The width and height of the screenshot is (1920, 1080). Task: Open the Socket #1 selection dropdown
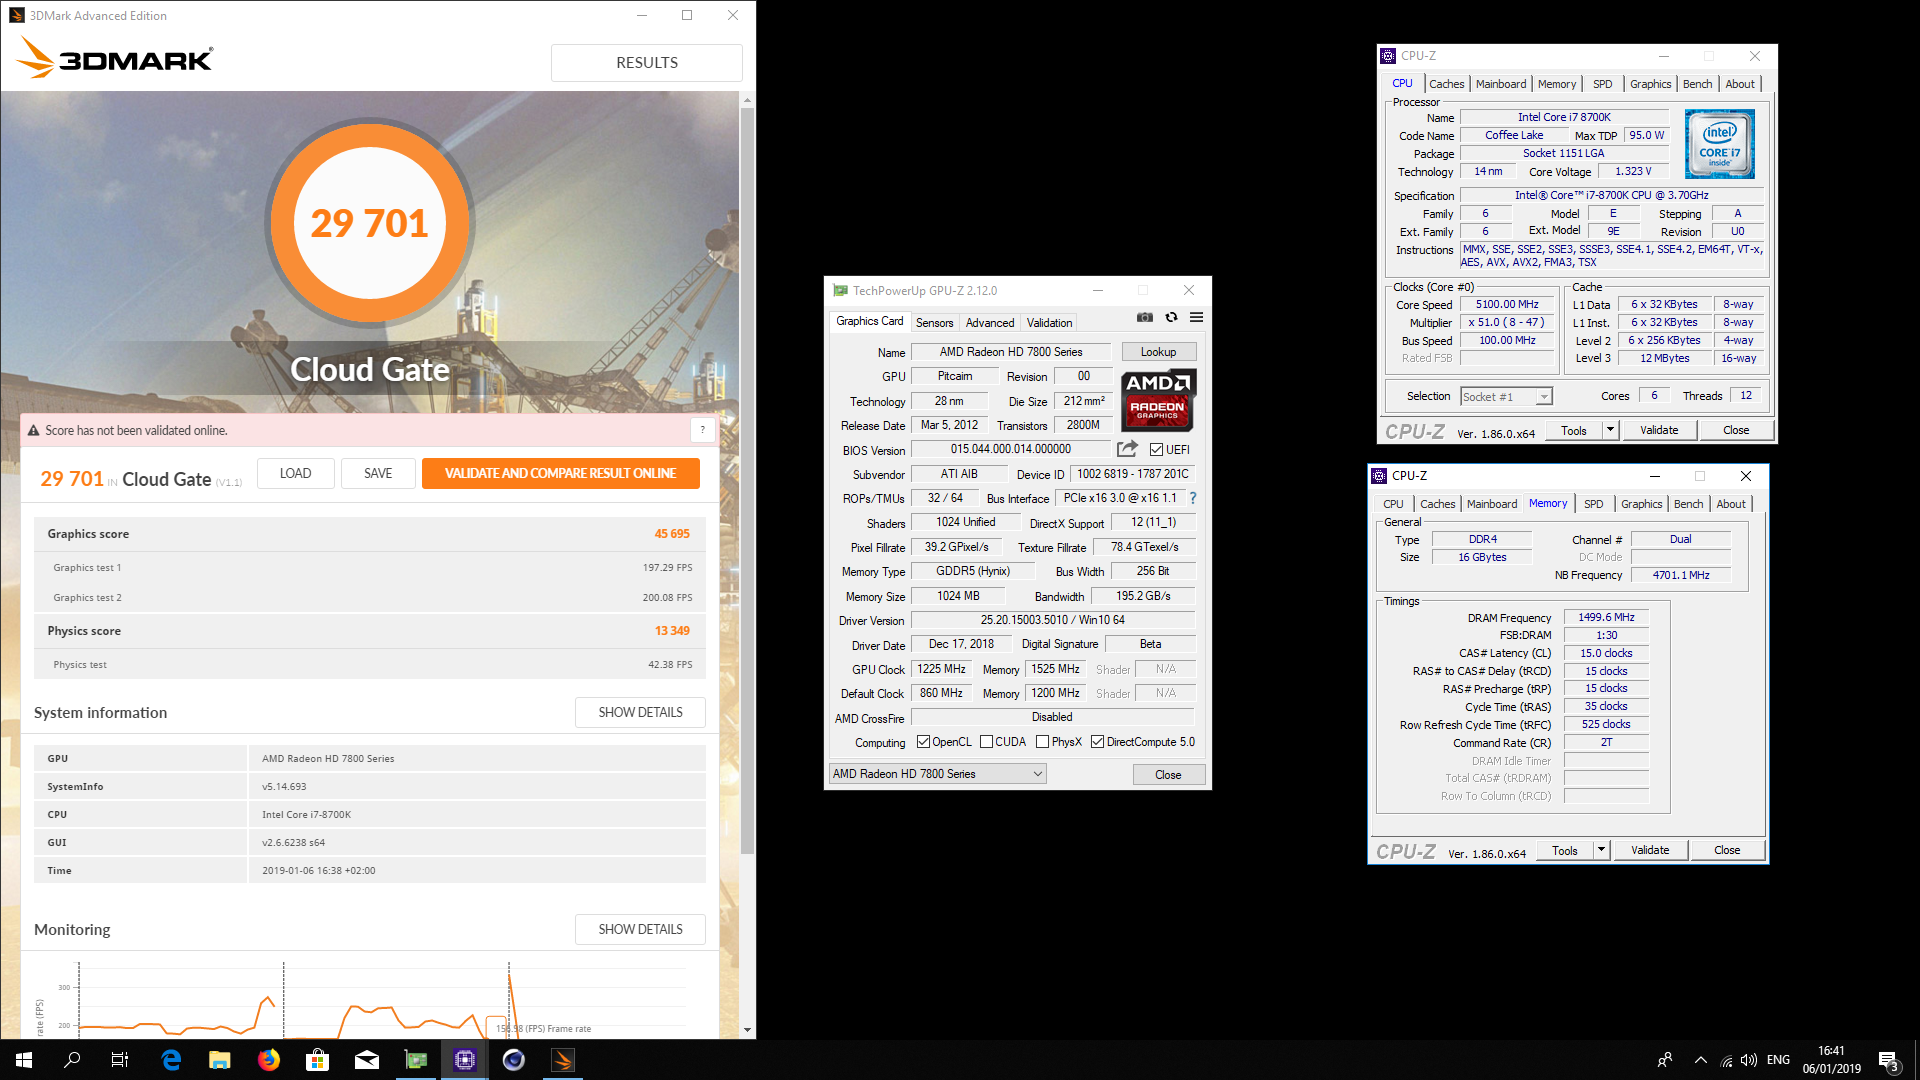pos(1506,397)
